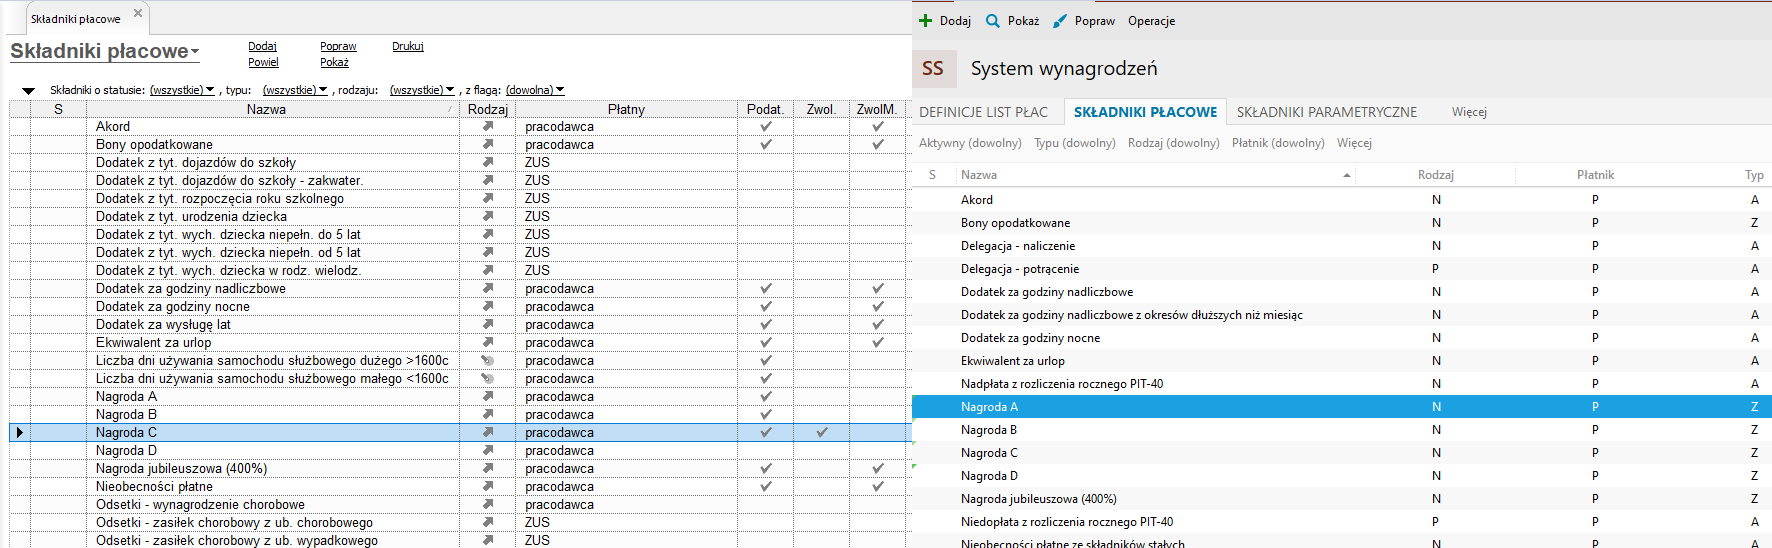
Task: Click the SS module icon
Action: point(933,68)
